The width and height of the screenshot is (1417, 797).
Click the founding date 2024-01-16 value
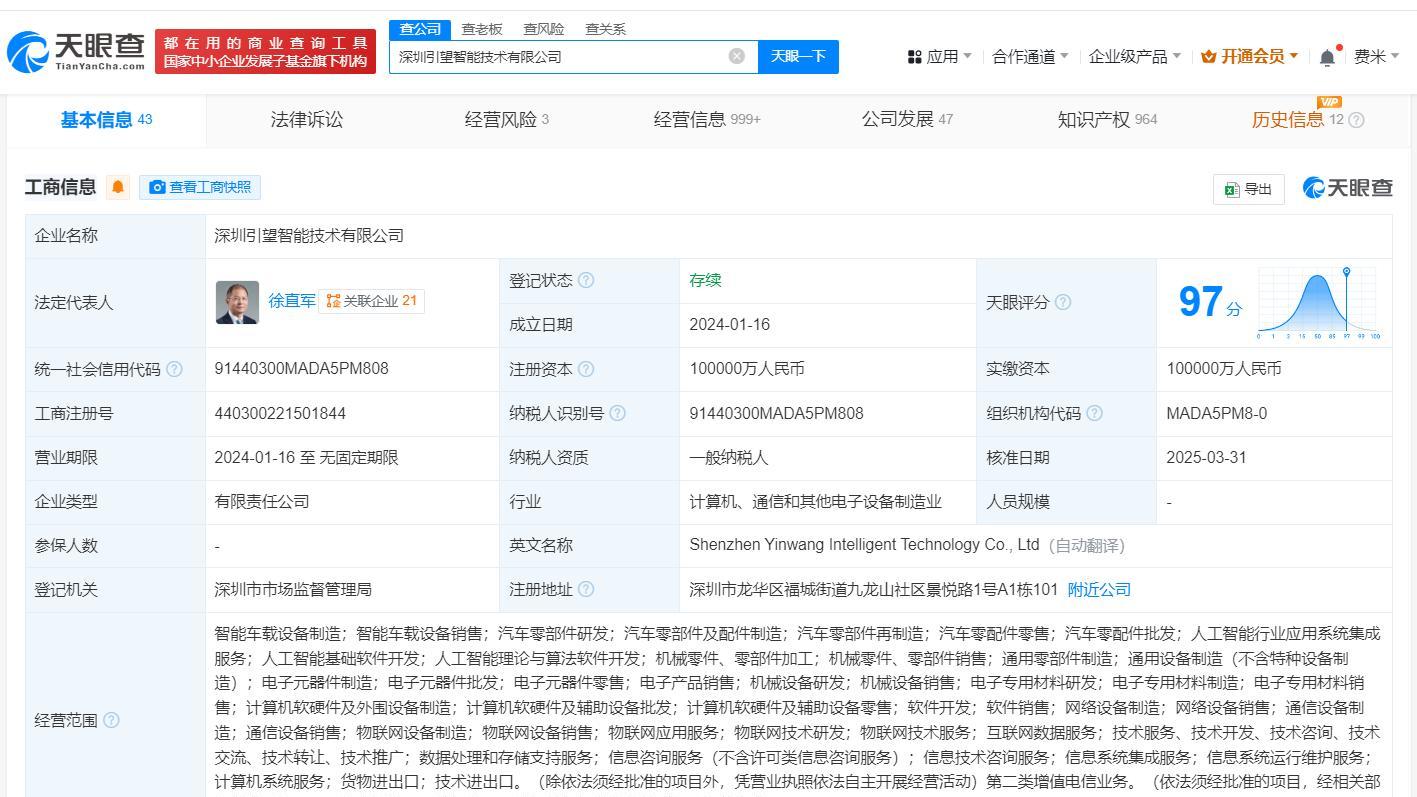729,325
